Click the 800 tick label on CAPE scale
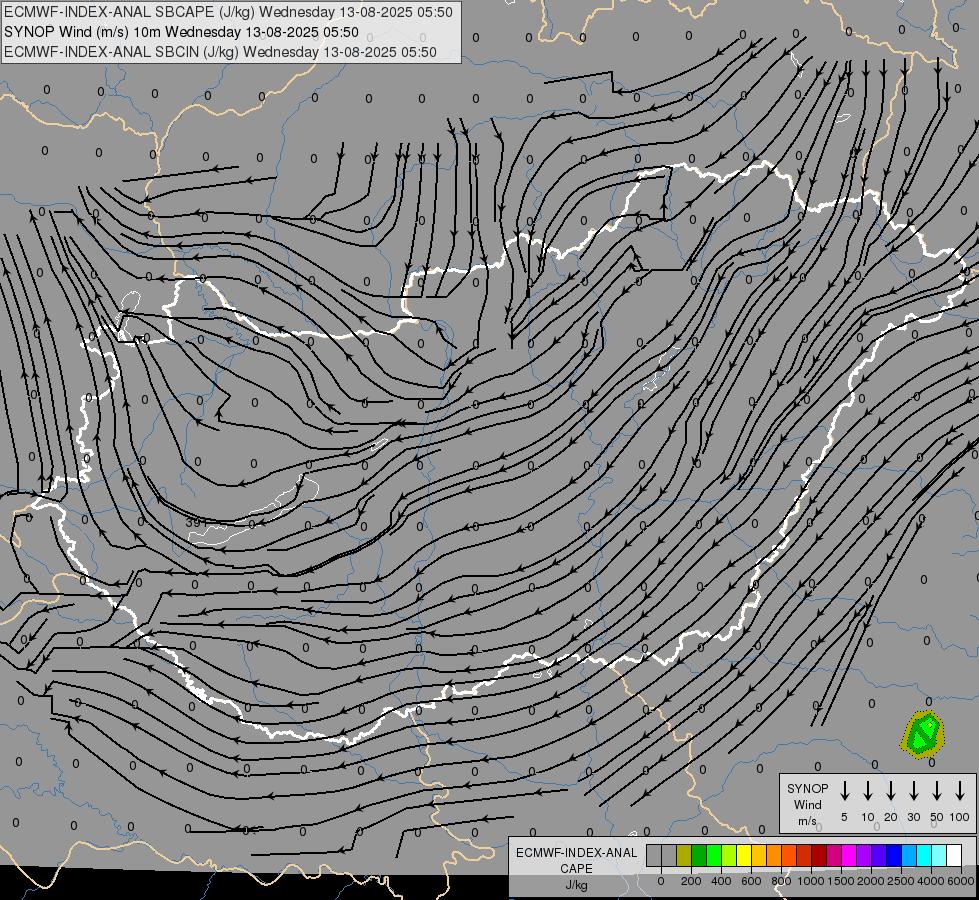This screenshot has height=900, width=979. tap(781, 881)
